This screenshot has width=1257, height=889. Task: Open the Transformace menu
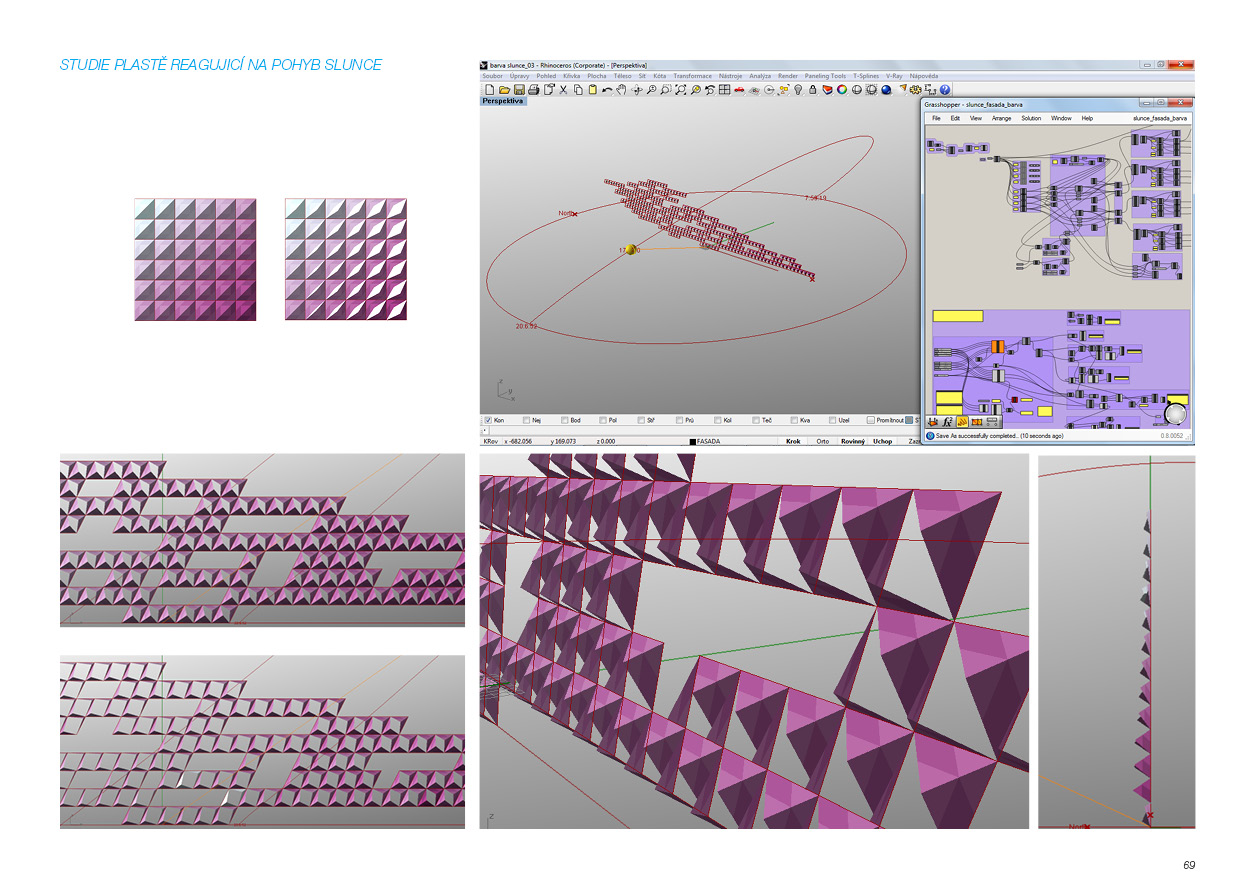tap(692, 76)
